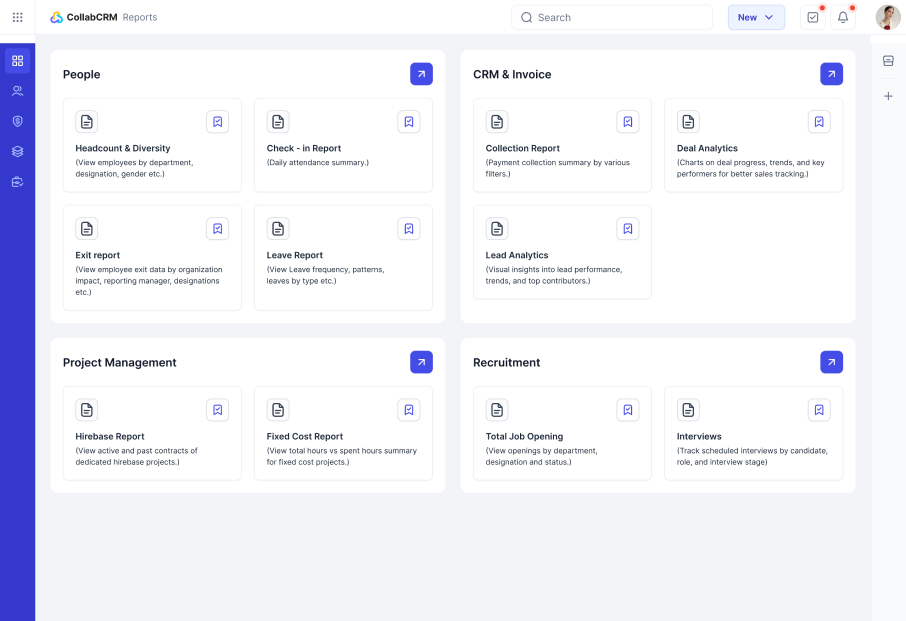The image size is (906, 621).
Task: Click the People section heading
Action: click(81, 75)
